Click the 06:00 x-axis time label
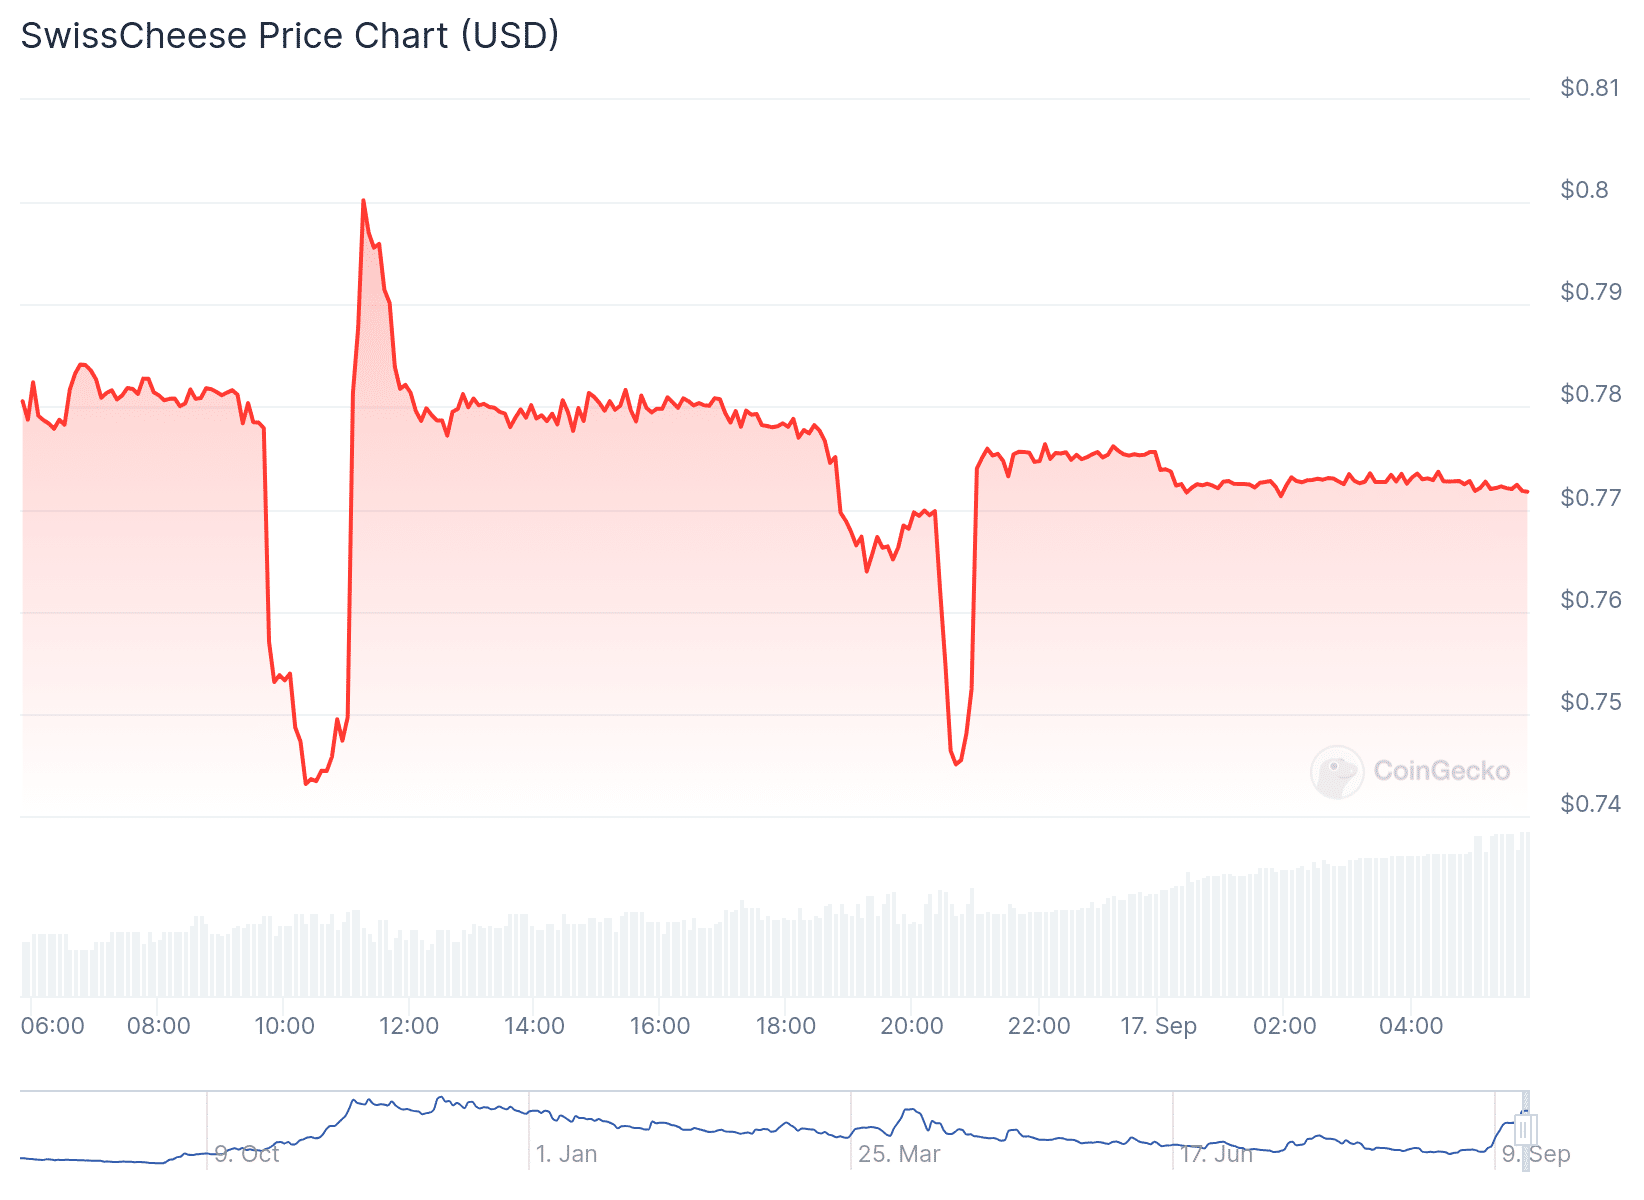The image size is (1644, 1200). click(x=53, y=1026)
